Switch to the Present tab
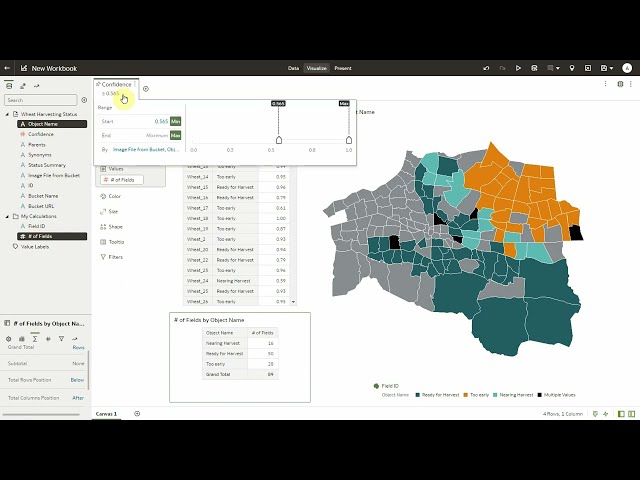This screenshot has width=640, height=480. click(x=343, y=68)
